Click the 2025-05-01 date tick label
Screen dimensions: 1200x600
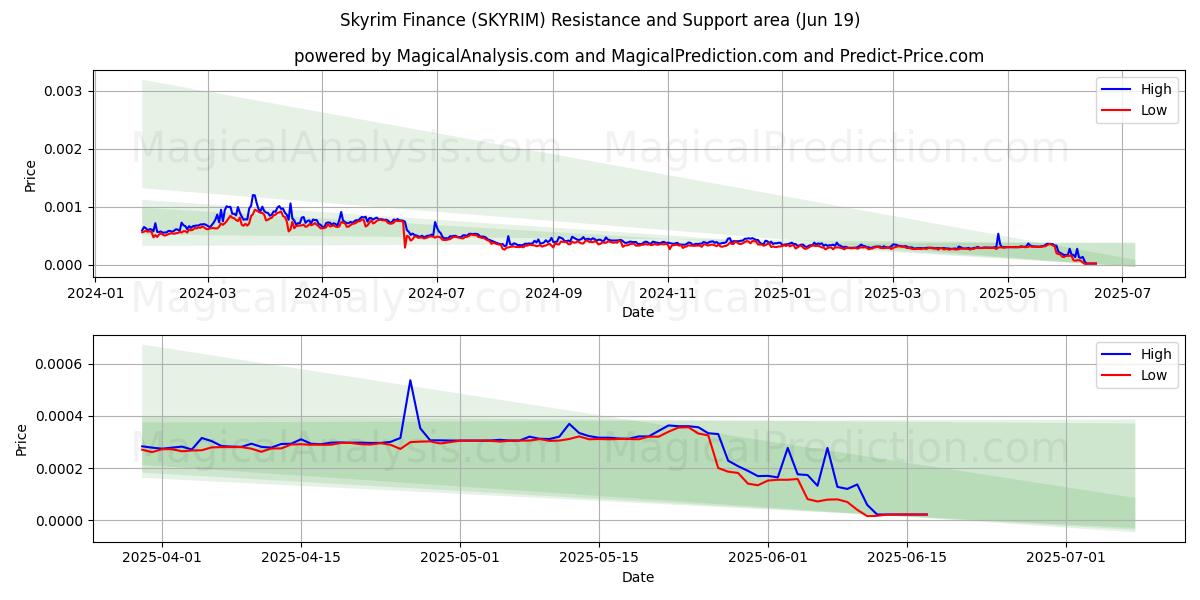coord(460,558)
